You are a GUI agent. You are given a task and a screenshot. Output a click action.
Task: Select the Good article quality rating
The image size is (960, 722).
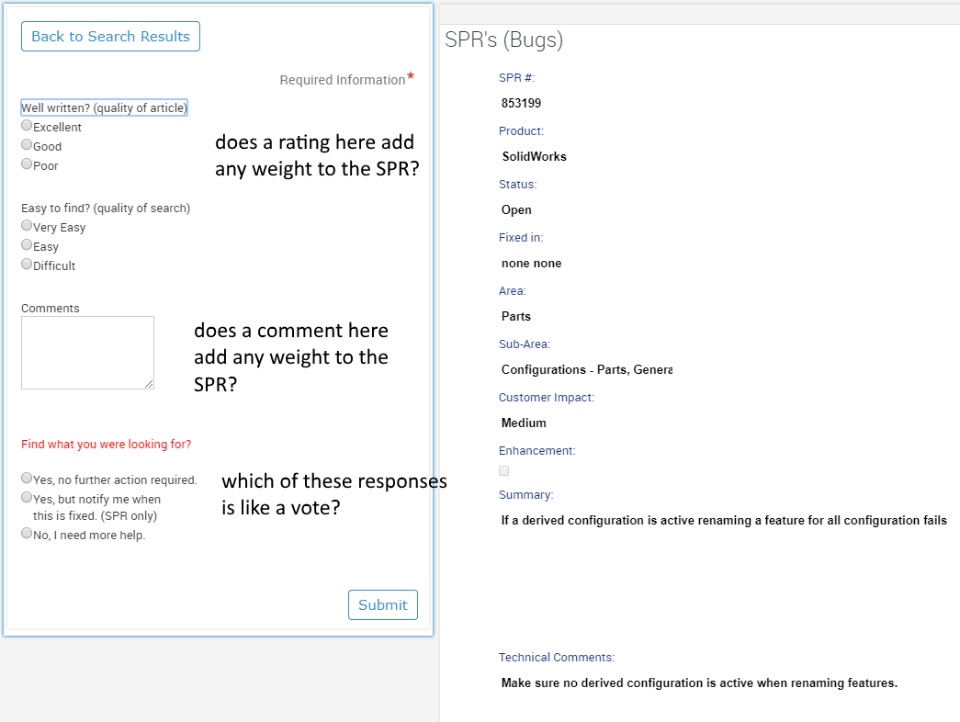click(26, 145)
